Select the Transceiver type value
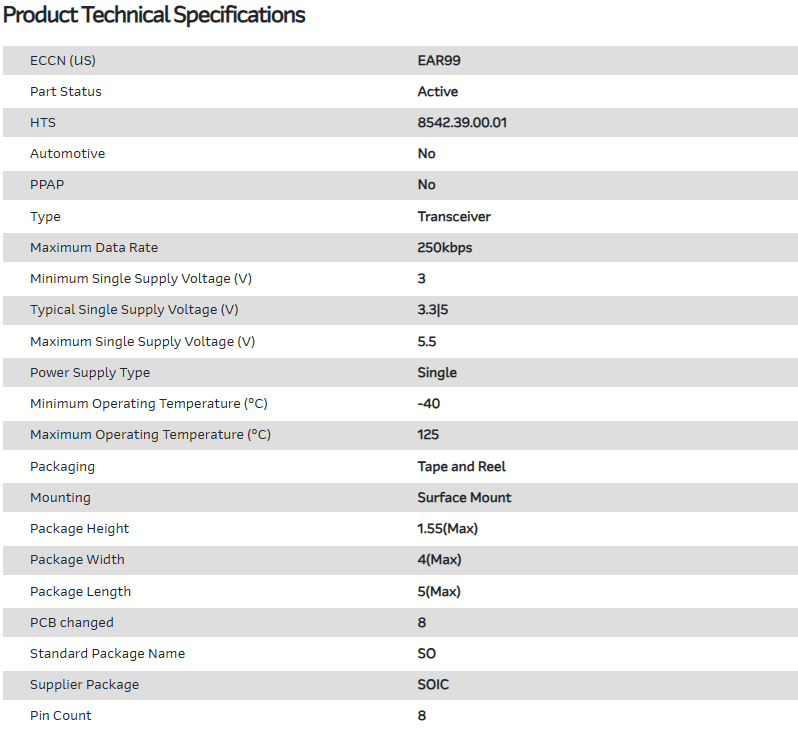 [454, 216]
